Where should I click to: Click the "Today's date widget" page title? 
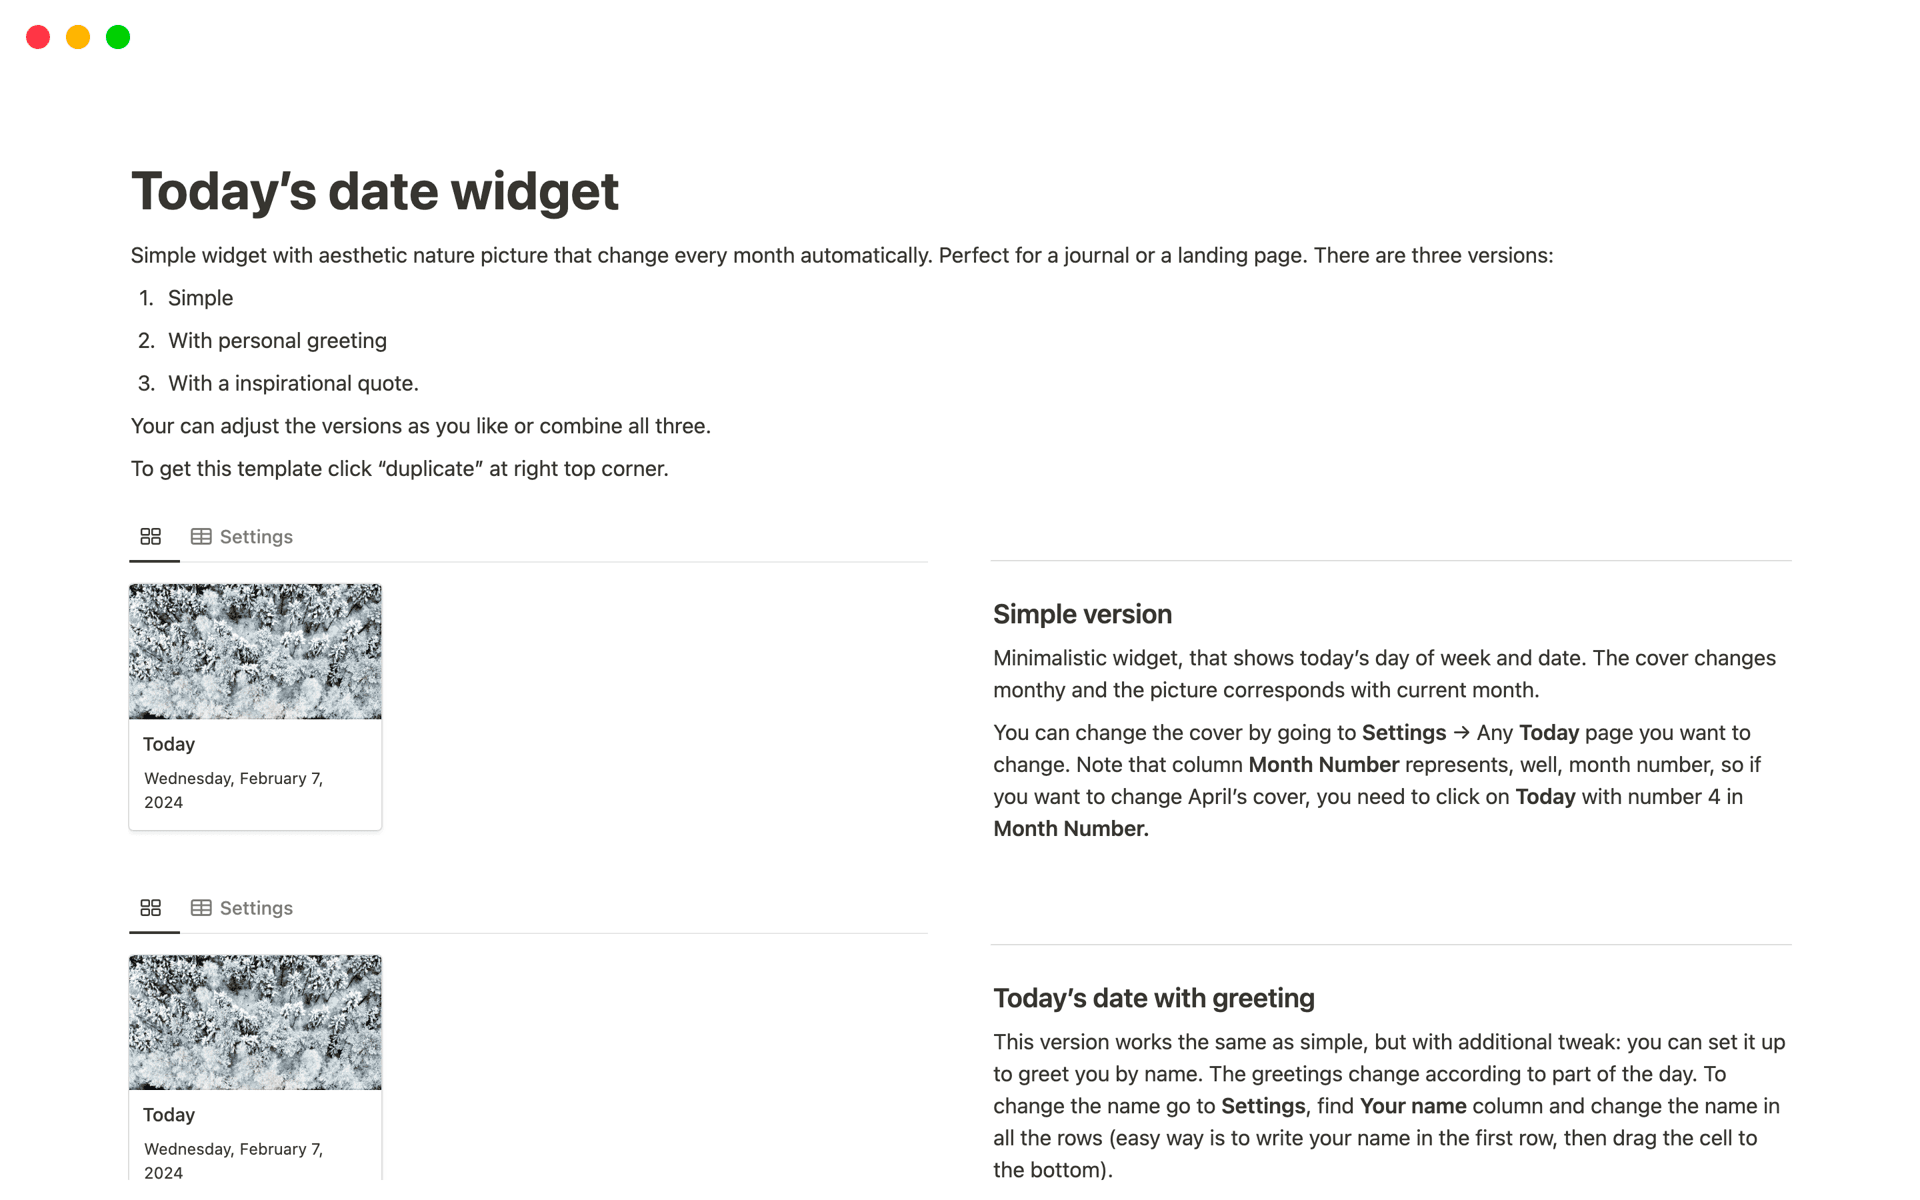click(375, 191)
